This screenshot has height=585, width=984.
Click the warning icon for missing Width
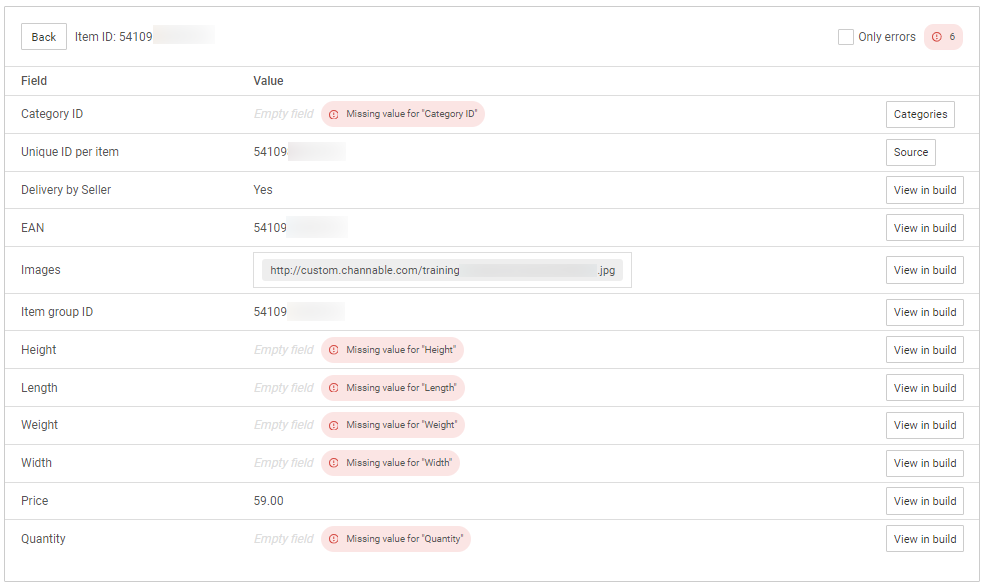coord(334,463)
